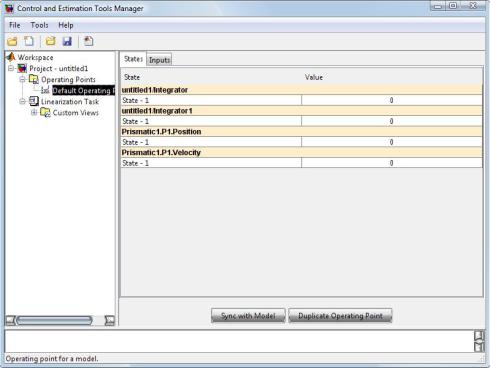
Task: Select Linearization Task tree item
Action: pyautogui.click(x=70, y=101)
